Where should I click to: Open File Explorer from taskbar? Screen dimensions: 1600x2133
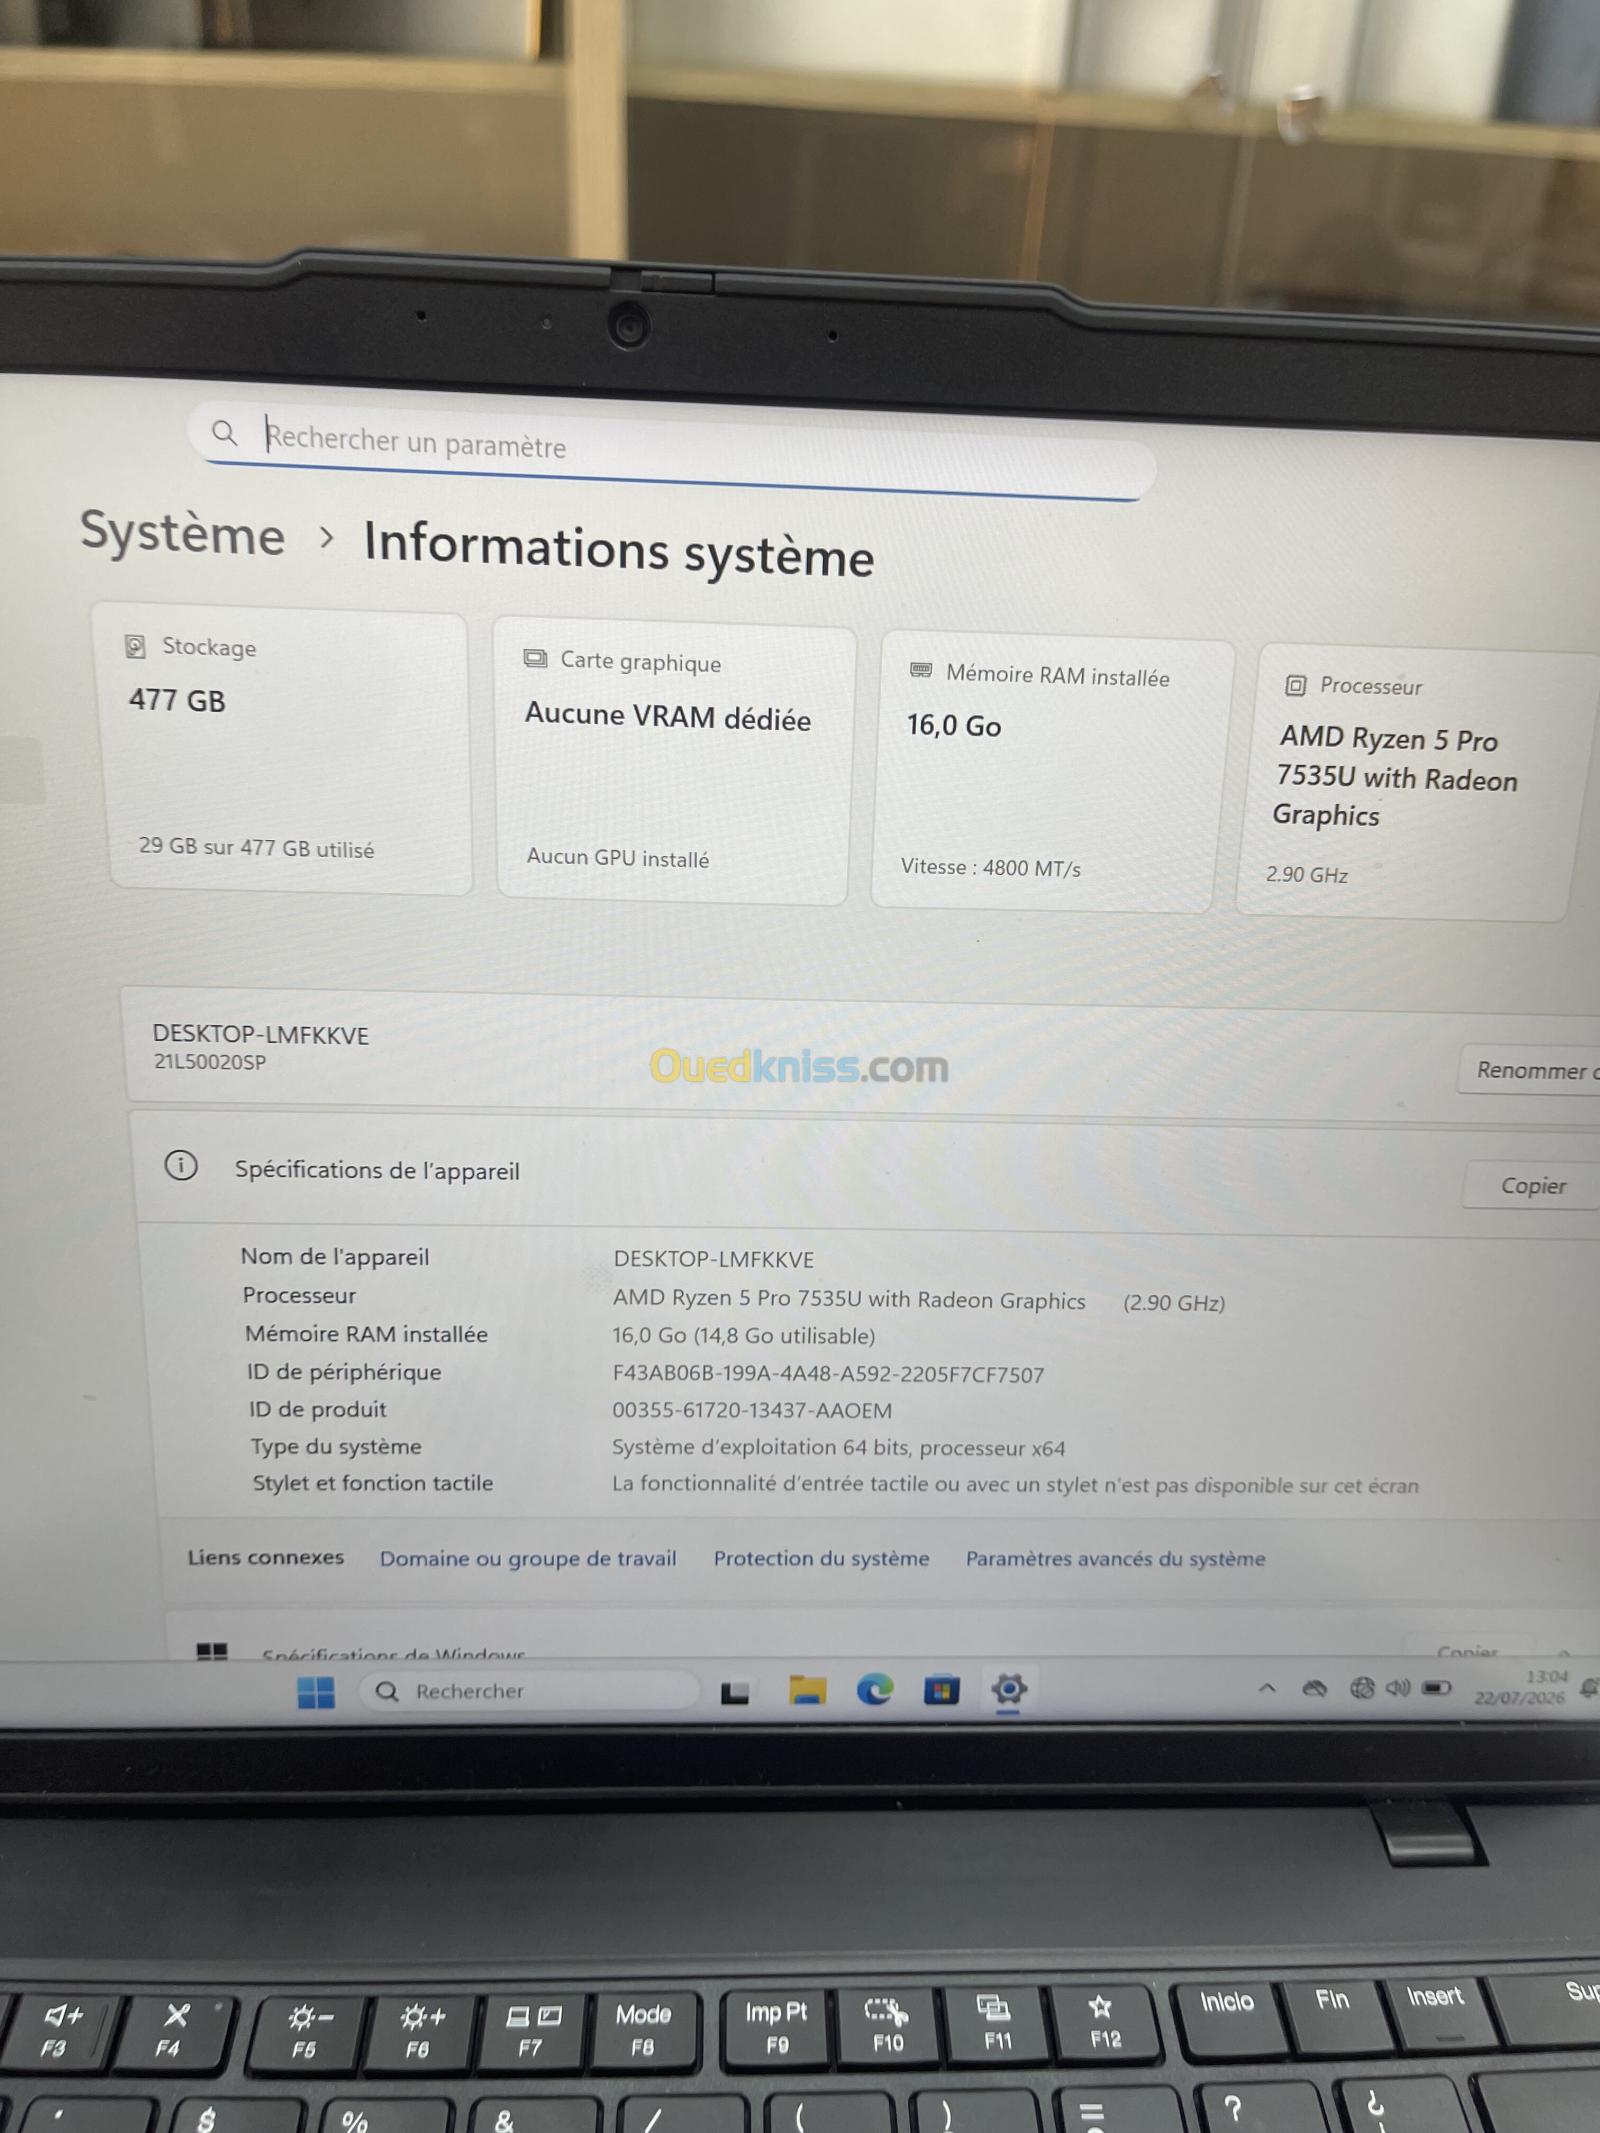tap(807, 1690)
